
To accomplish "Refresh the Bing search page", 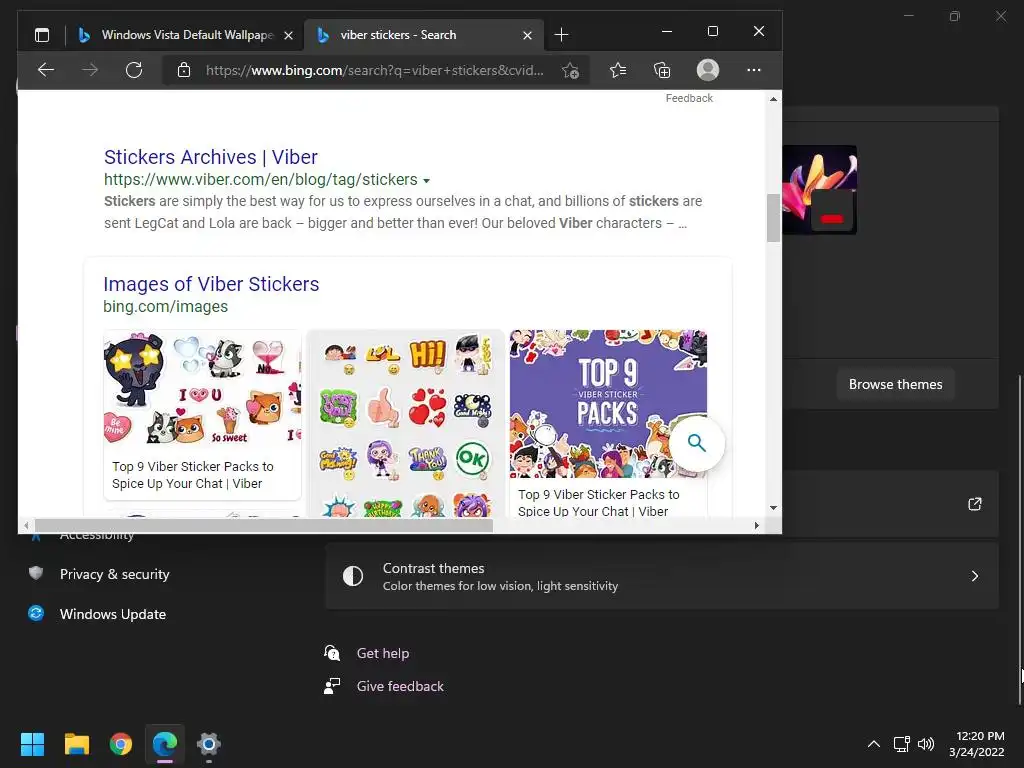I will click(x=134, y=70).
